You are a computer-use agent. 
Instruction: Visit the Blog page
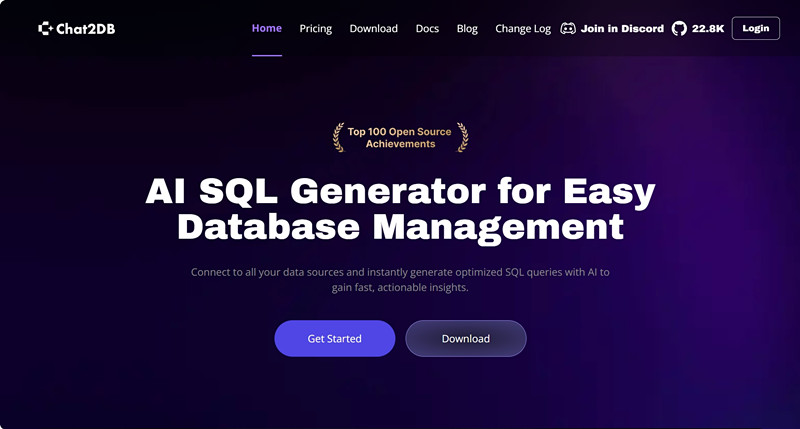467,29
